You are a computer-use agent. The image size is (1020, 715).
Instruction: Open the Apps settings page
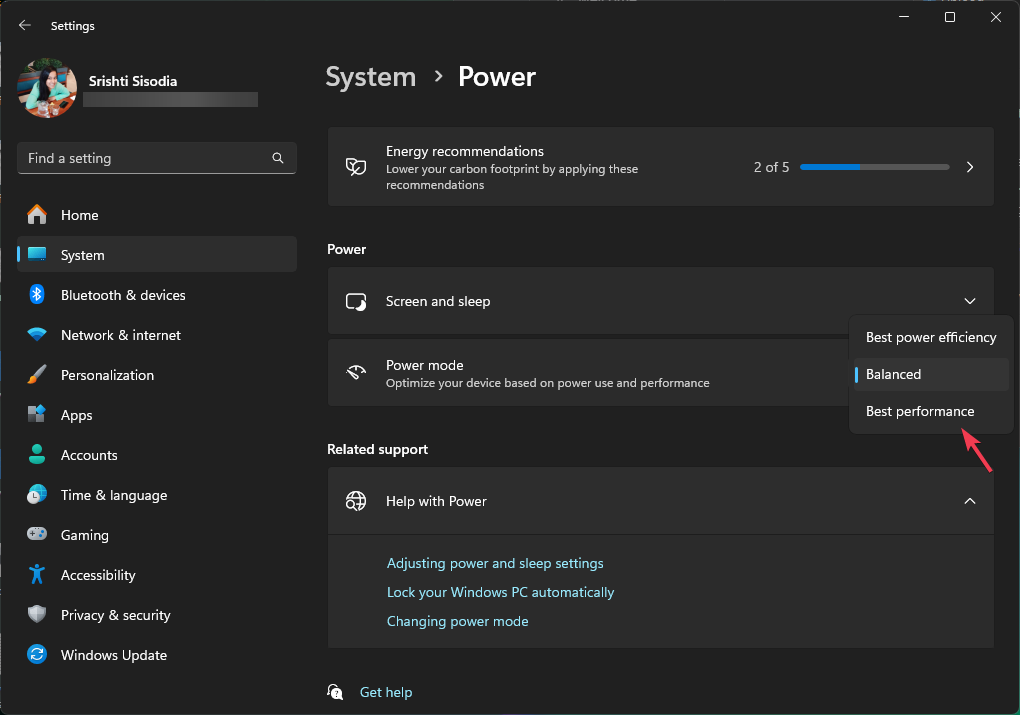pos(77,415)
